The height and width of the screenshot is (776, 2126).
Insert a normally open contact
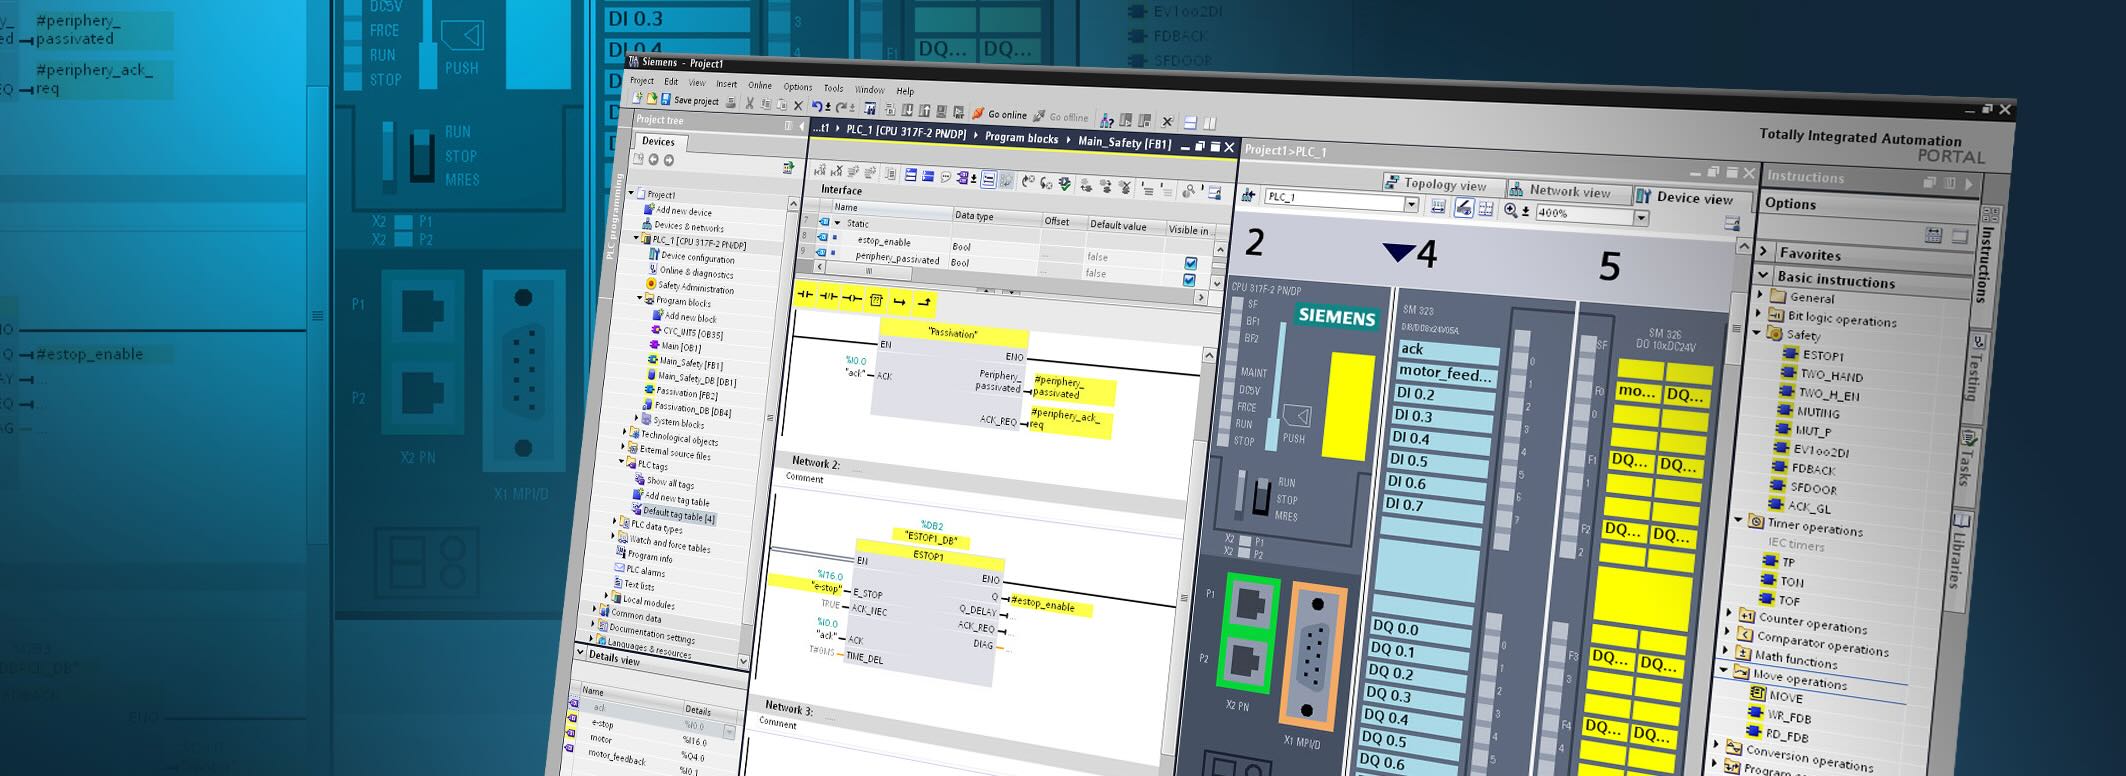pos(804,295)
